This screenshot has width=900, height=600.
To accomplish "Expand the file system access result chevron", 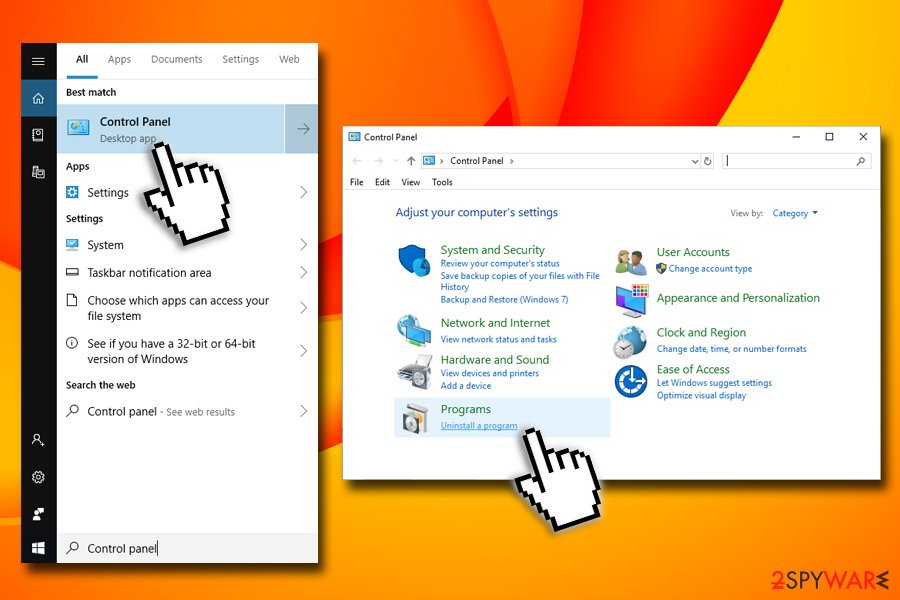I will [x=304, y=308].
